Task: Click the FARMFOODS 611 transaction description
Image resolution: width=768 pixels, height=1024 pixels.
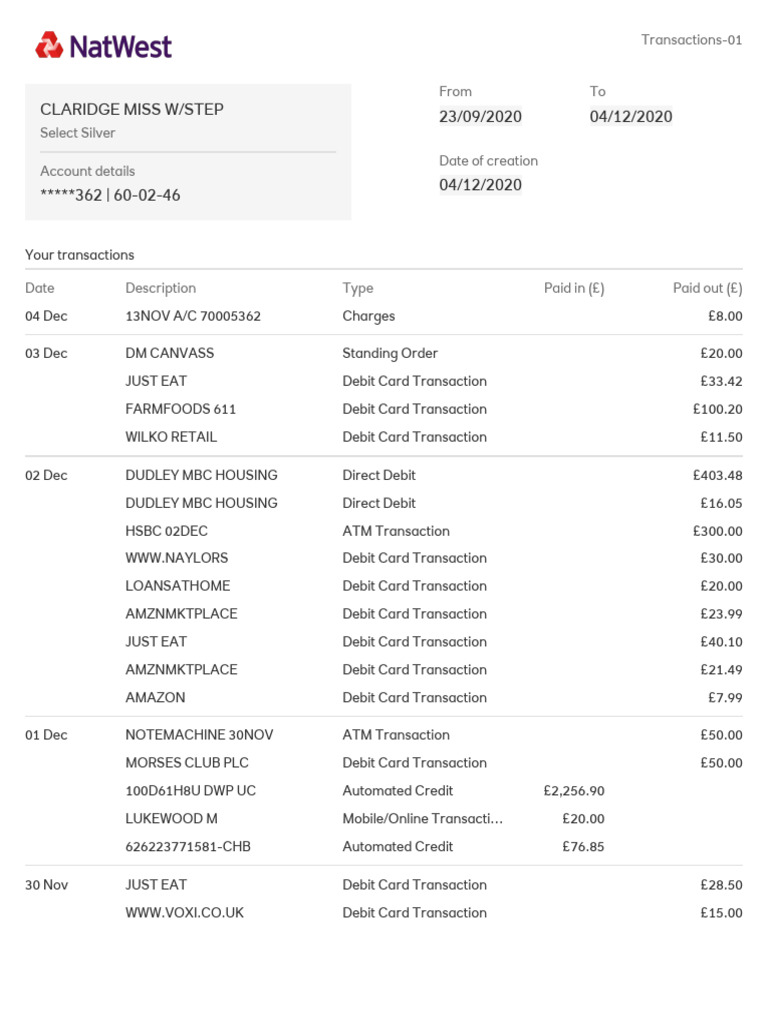Action: pos(181,409)
